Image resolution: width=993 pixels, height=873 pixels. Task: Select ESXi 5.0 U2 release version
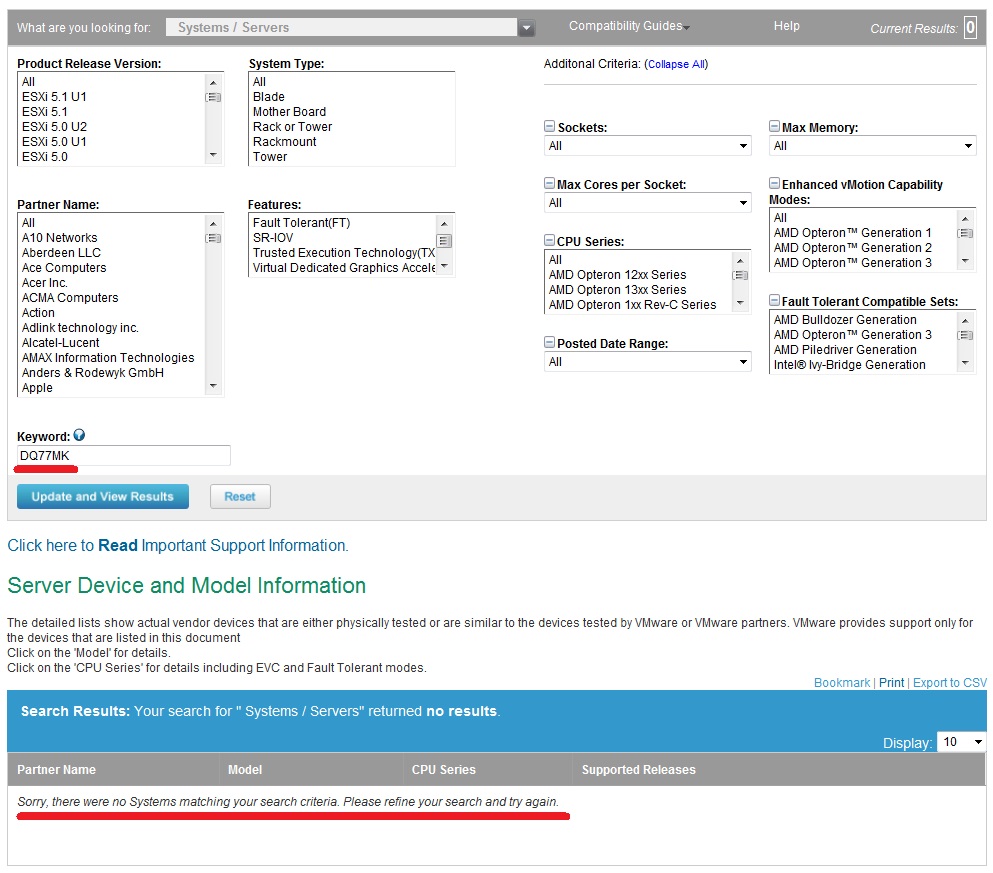(x=54, y=127)
